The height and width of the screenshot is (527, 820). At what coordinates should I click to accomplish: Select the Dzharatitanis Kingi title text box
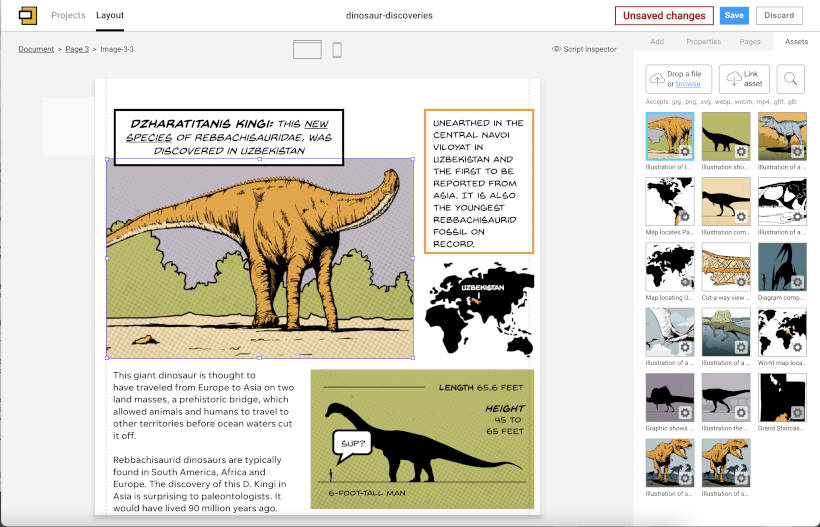point(229,137)
